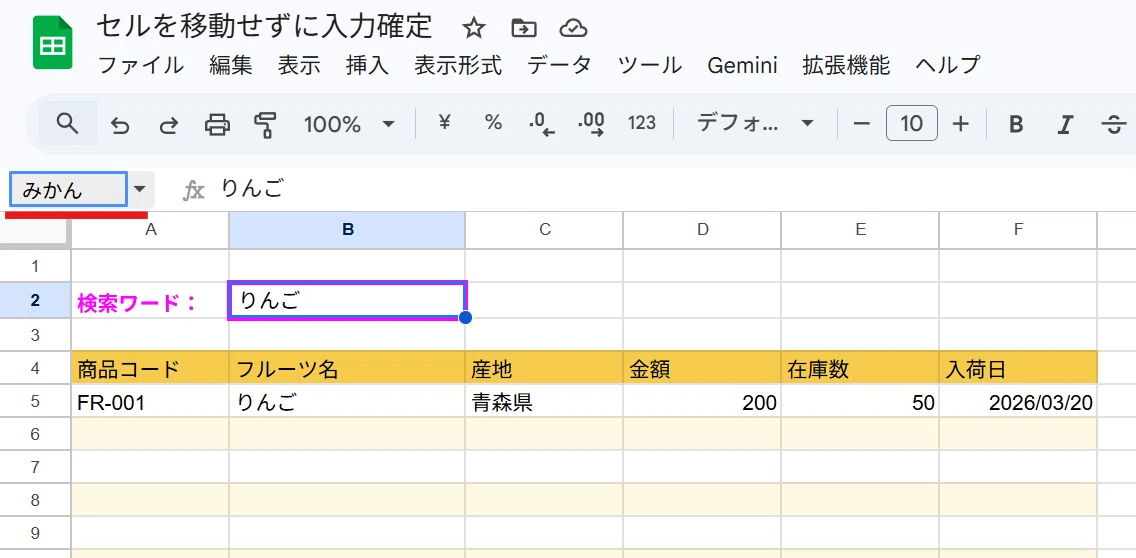Image resolution: width=1136 pixels, height=558 pixels.
Task: Toggle italic formatting
Action: [x=1064, y=125]
